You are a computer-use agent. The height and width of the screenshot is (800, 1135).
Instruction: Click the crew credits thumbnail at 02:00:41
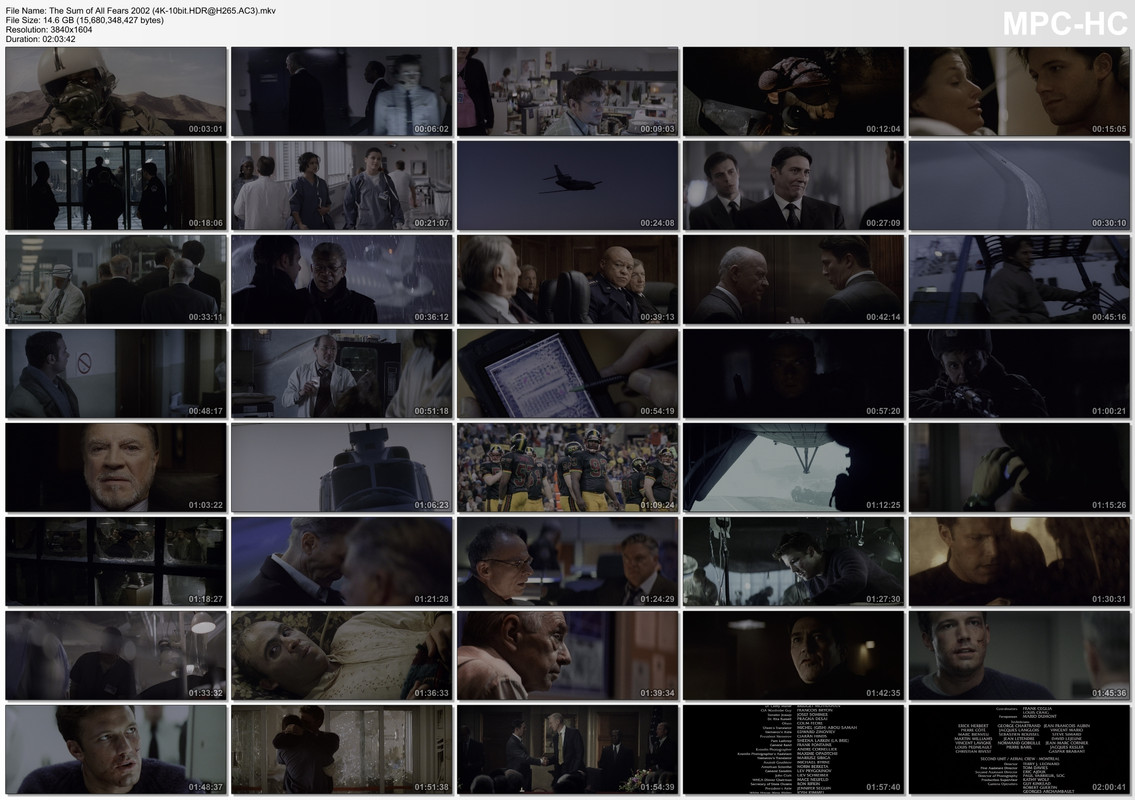pyautogui.click(x=1019, y=750)
